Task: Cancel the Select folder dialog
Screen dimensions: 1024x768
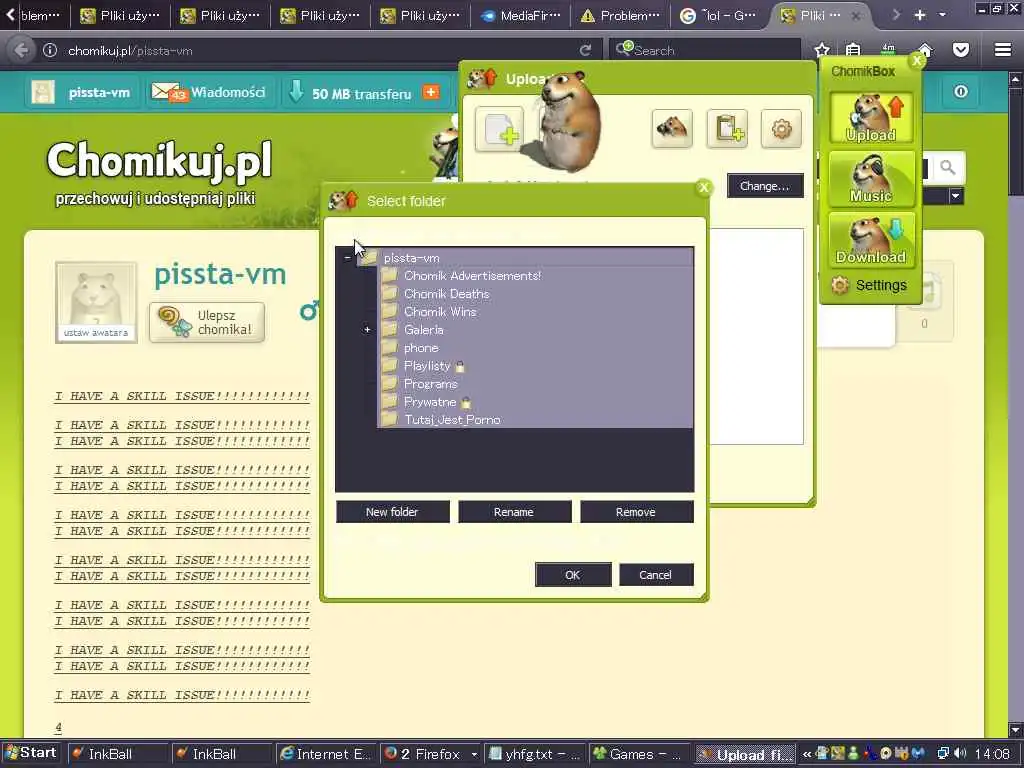Action: (x=656, y=575)
